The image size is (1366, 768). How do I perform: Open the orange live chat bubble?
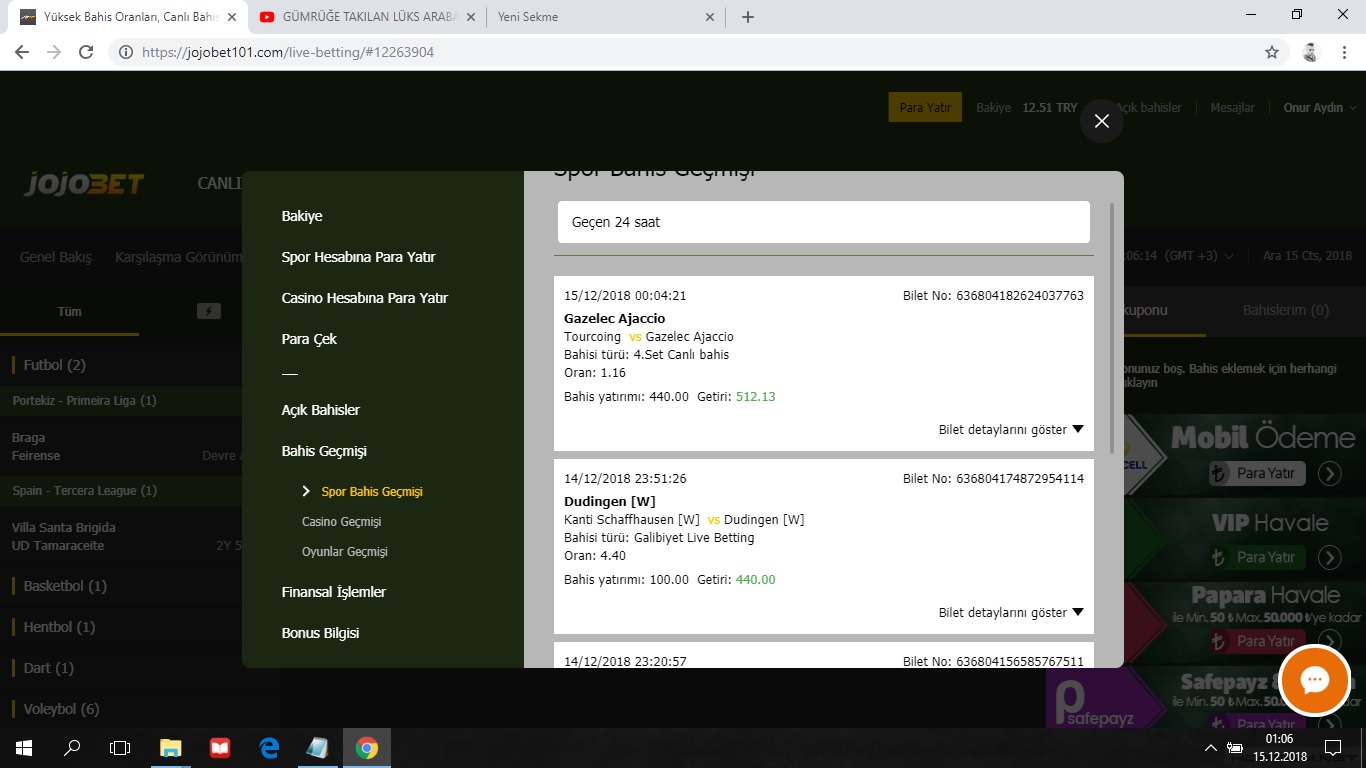tap(1314, 680)
